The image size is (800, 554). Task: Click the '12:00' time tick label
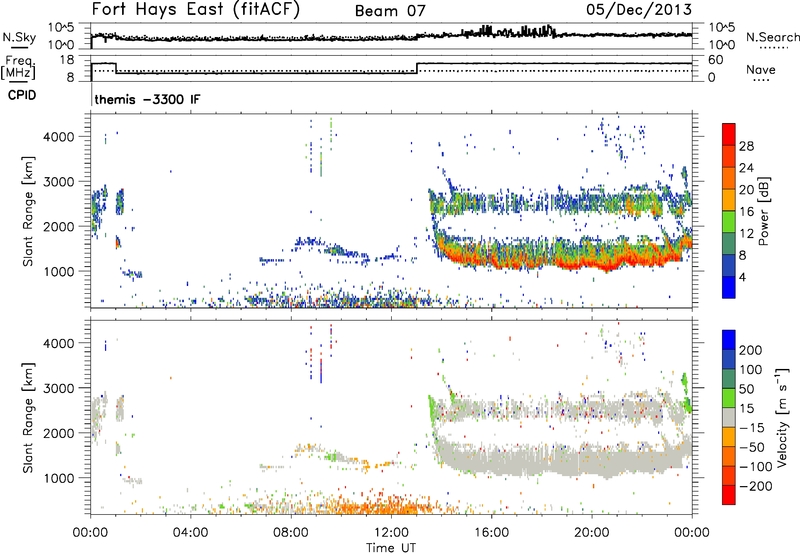[x=391, y=533]
